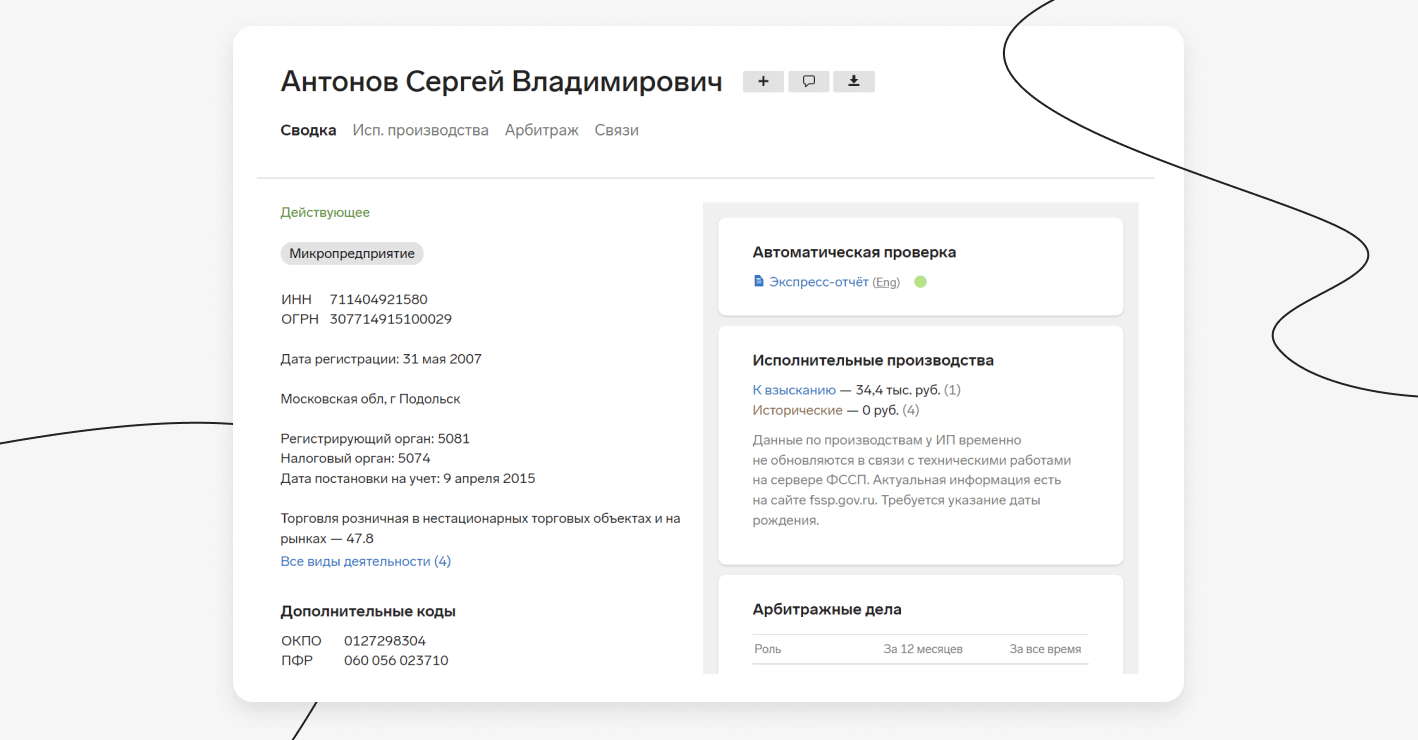Open К взысканию executive proceedings link

click(794, 389)
